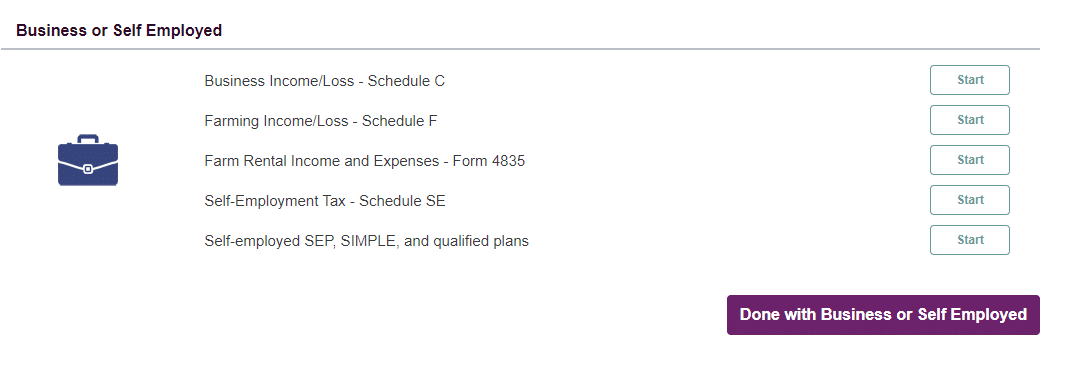The width and height of the screenshot is (1074, 373).
Task: Click Done with Business or Self Employed
Action: 883,315
